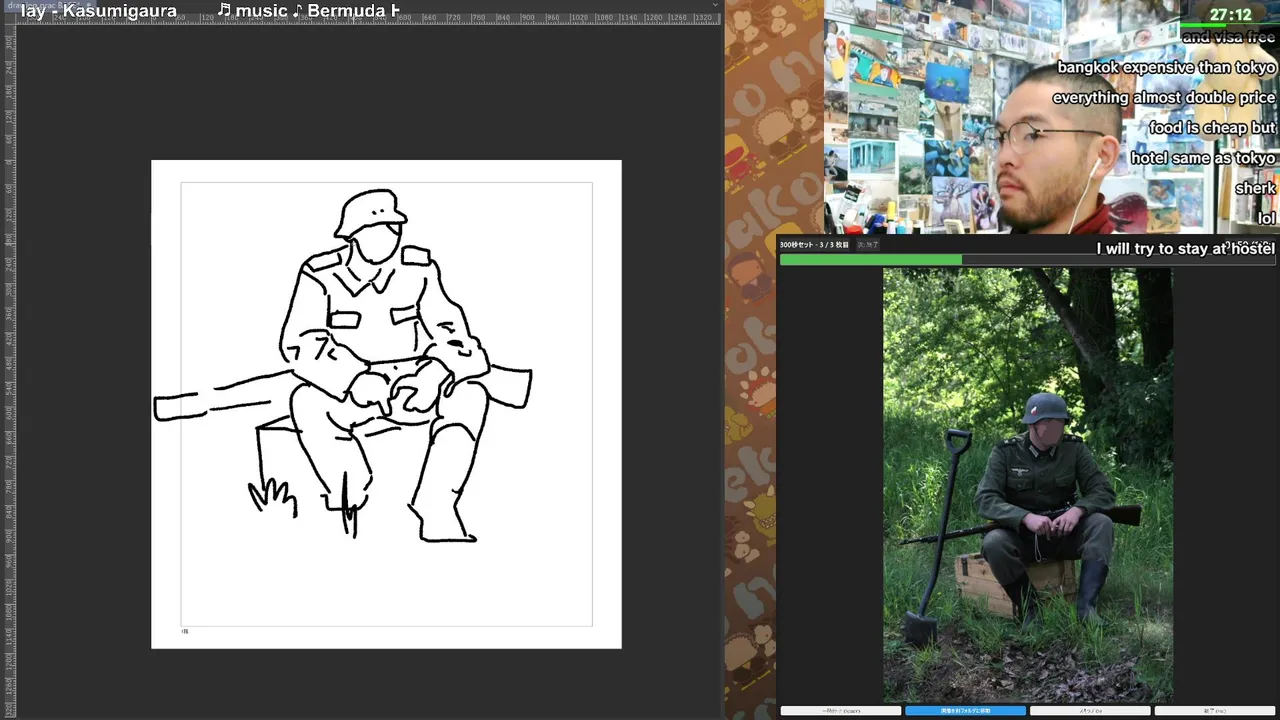1280x720 pixels.
Task: Click the vertical ruler left of the canvas
Action: [x=9, y=370]
